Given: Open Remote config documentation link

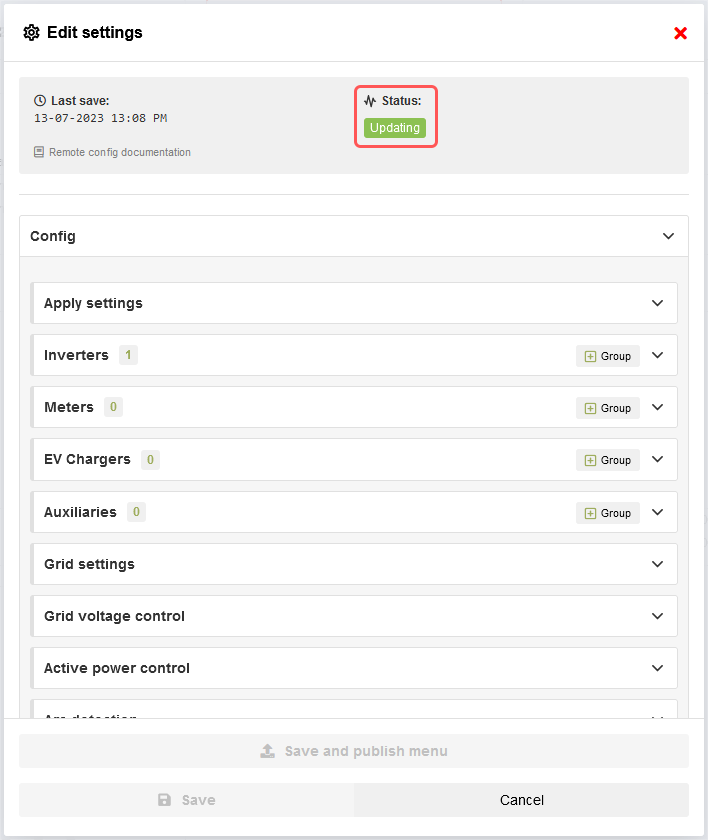Looking at the screenshot, I should click(119, 152).
